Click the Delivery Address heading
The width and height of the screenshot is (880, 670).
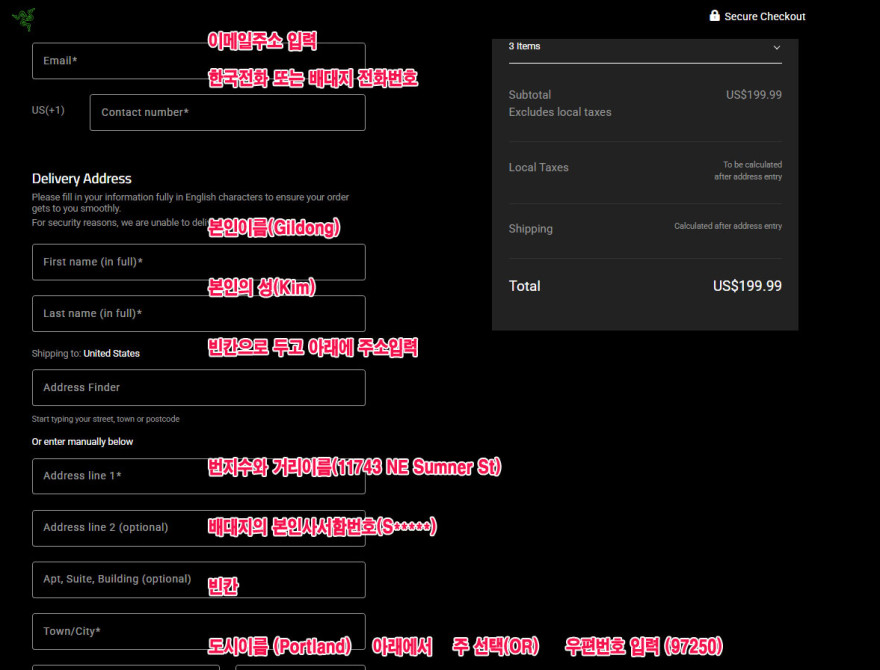point(81,178)
